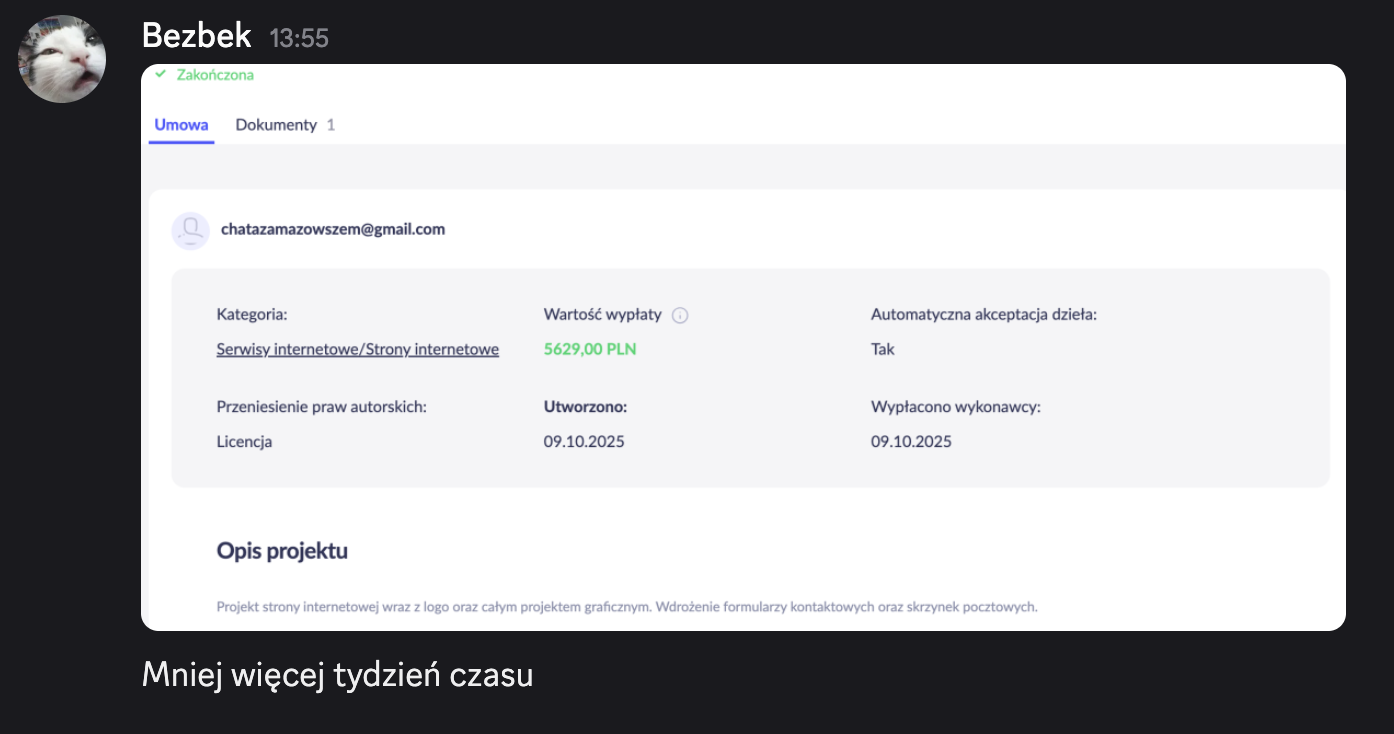Open the Dokumenty tab
This screenshot has height=734, width=1394.
(276, 125)
